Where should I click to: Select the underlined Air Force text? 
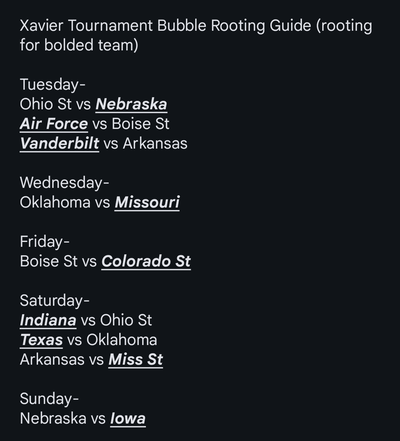[54, 124]
